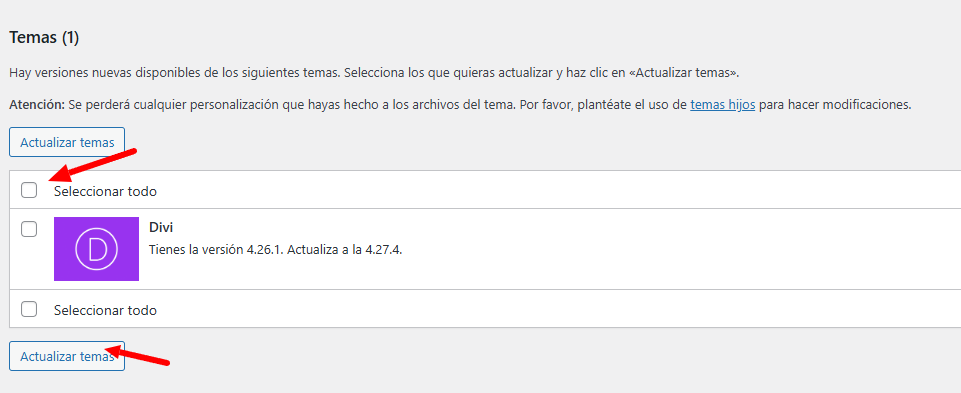
Task: Click the Temas (1) section heading
Action: [x=44, y=38]
